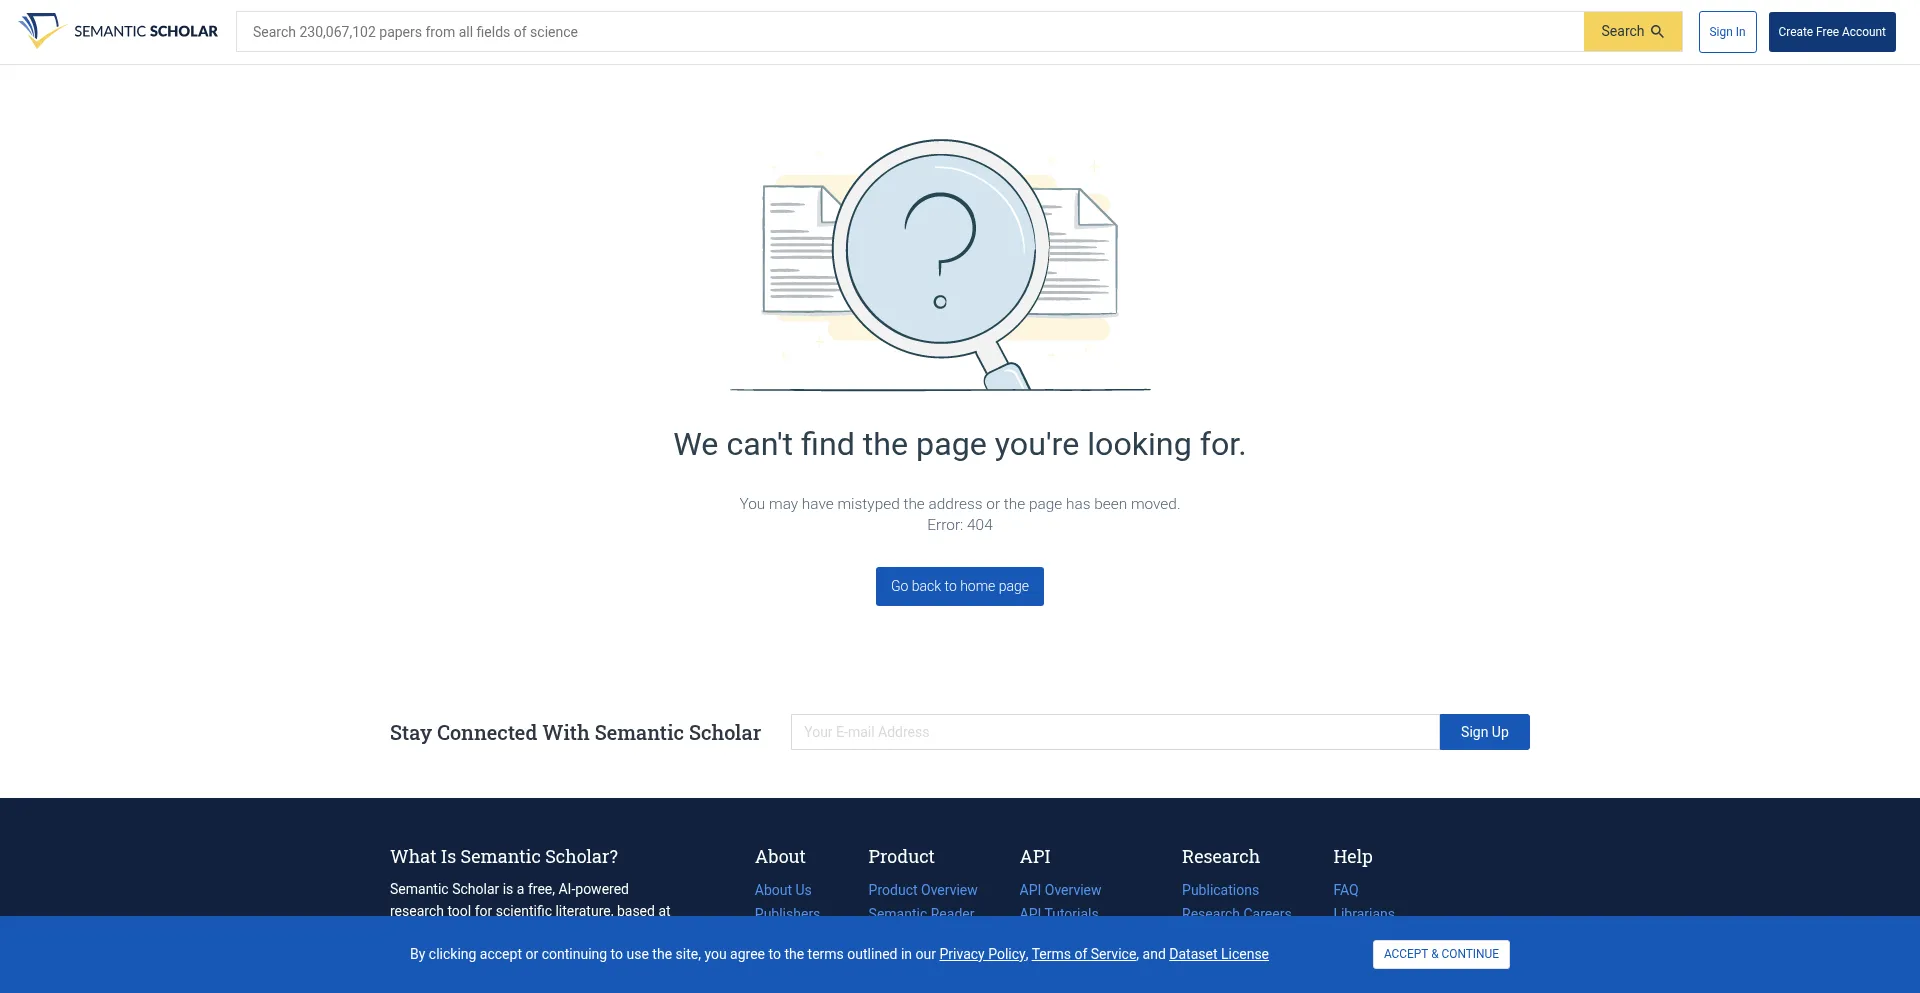Open the Dataset License link
Screen dimensions: 1920x993
click(x=1219, y=954)
